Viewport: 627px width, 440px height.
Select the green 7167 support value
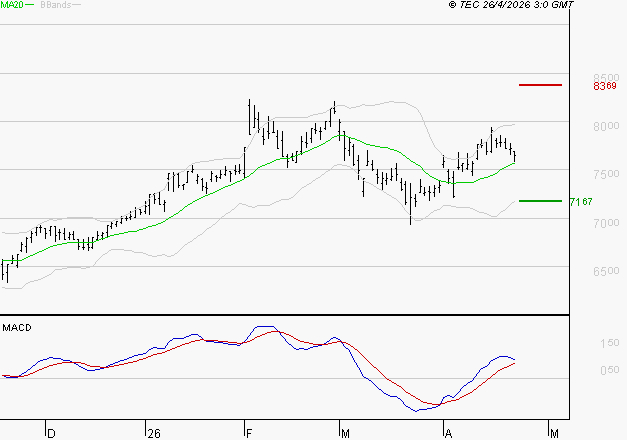point(581,202)
